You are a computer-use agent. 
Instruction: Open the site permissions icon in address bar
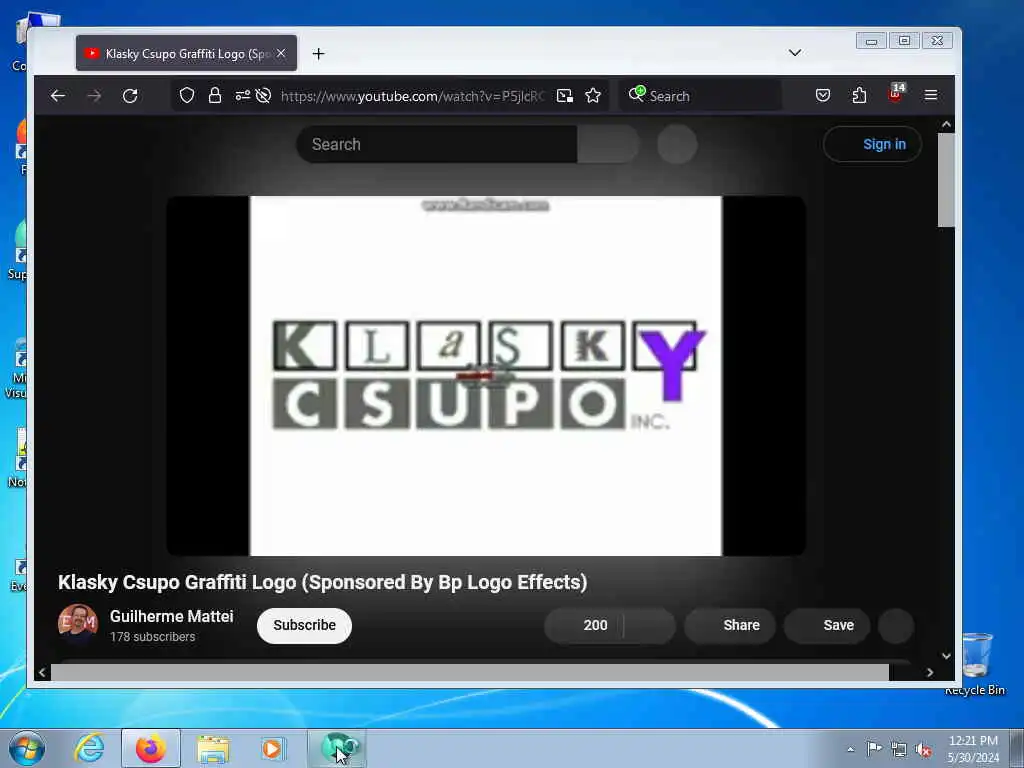pyautogui.click(x=243, y=96)
